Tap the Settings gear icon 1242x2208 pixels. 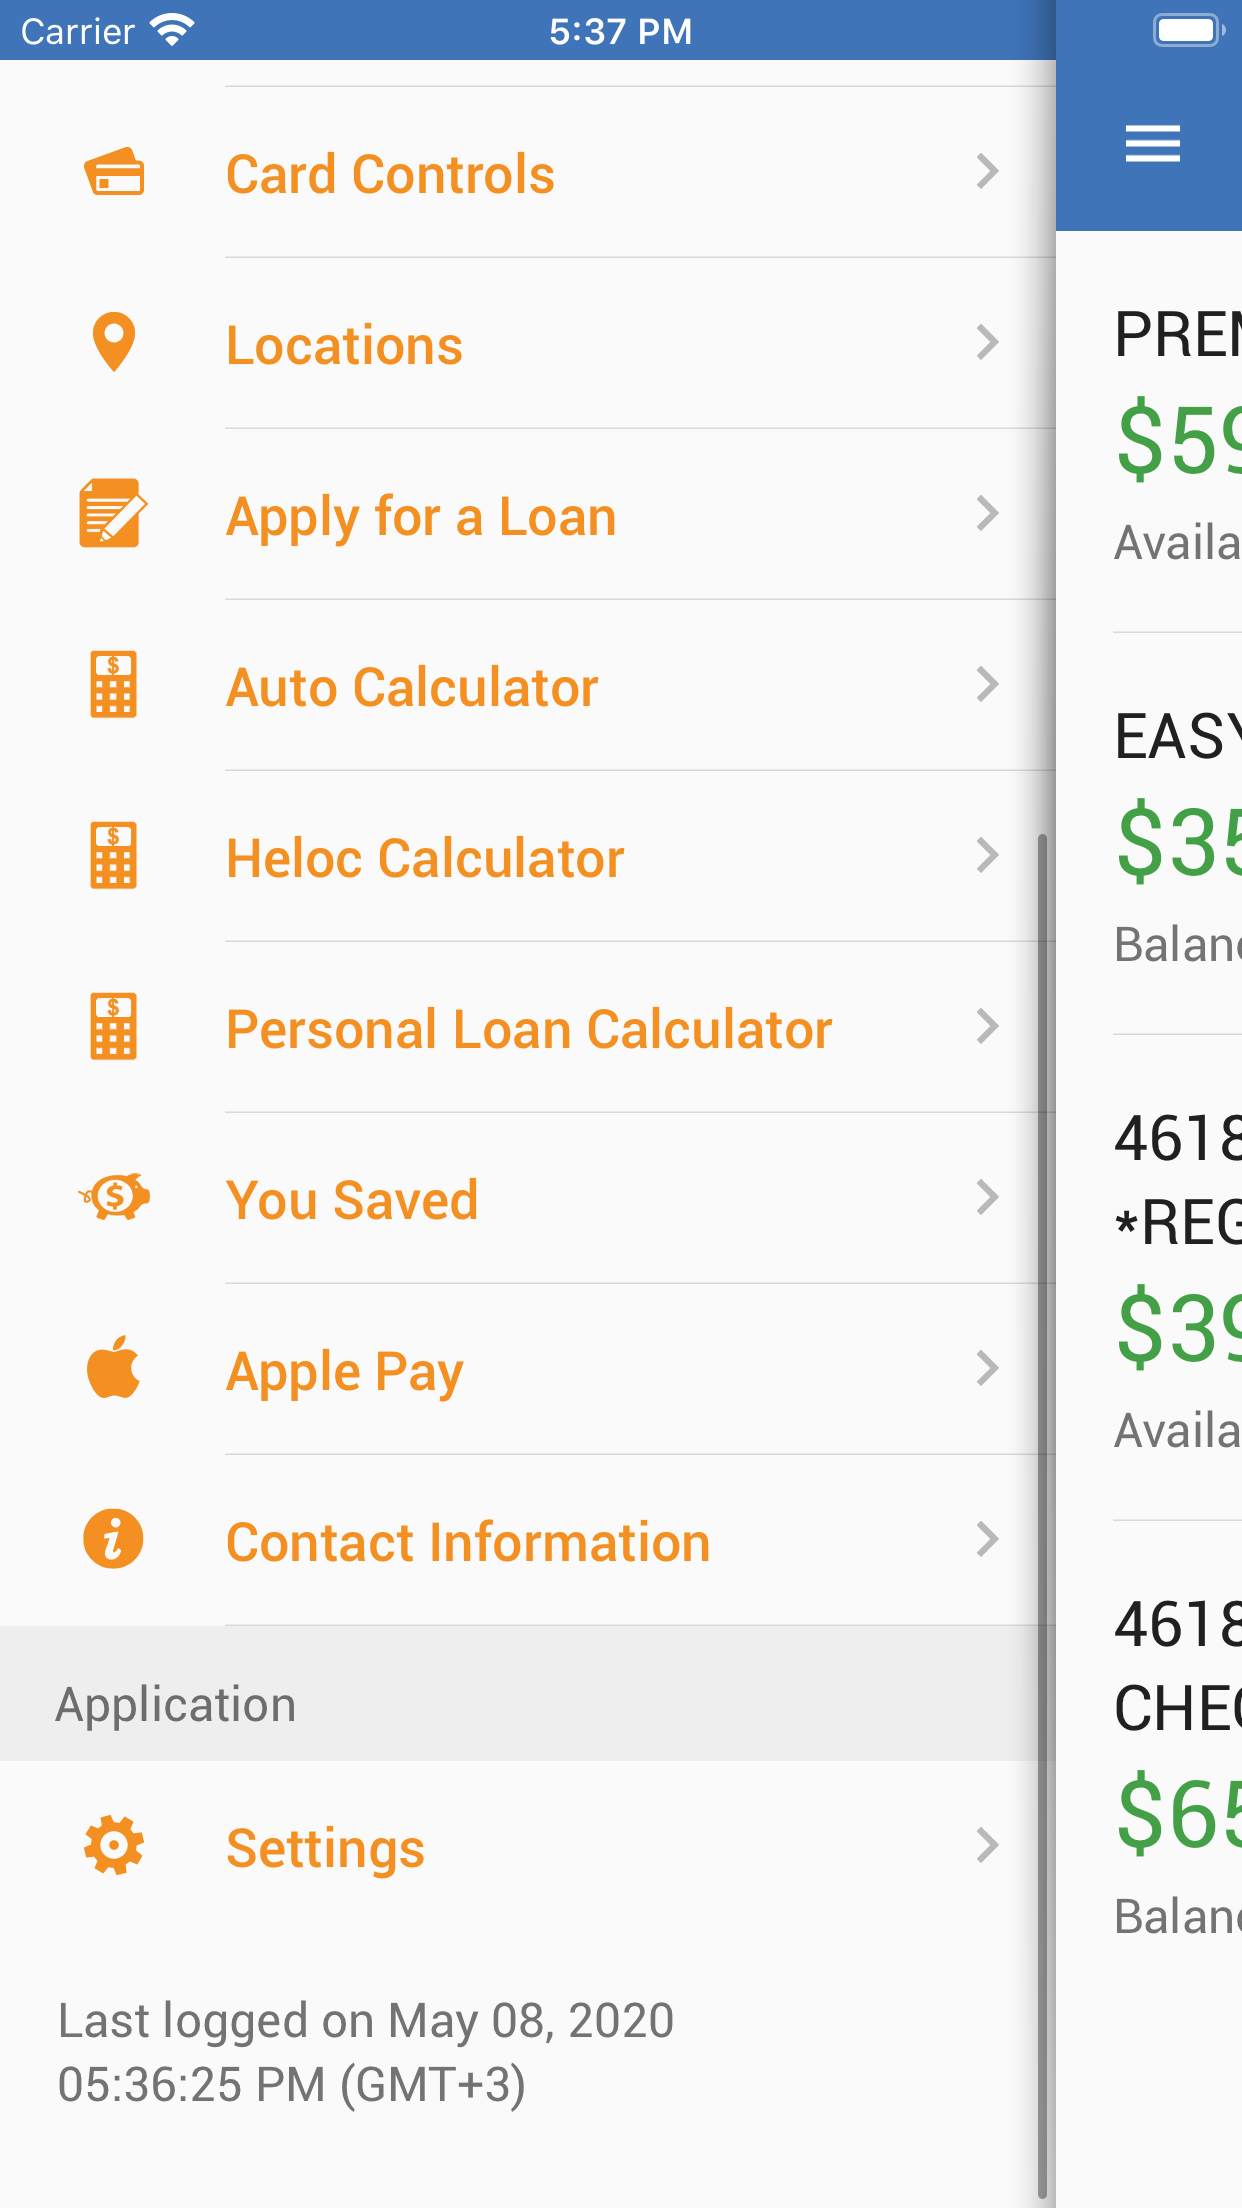pyautogui.click(x=114, y=1845)
